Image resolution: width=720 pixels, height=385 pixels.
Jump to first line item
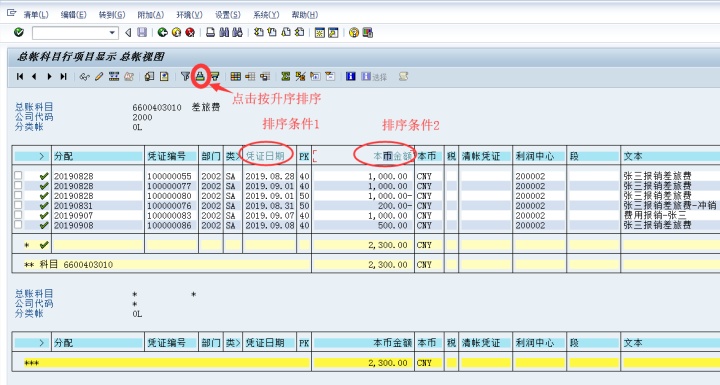tap(20, 77)
